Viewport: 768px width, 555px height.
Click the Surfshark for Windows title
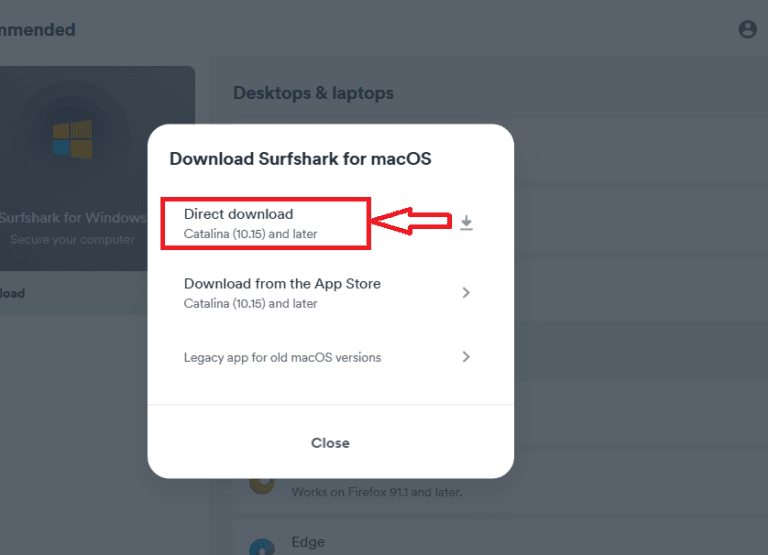click(73, 217)
